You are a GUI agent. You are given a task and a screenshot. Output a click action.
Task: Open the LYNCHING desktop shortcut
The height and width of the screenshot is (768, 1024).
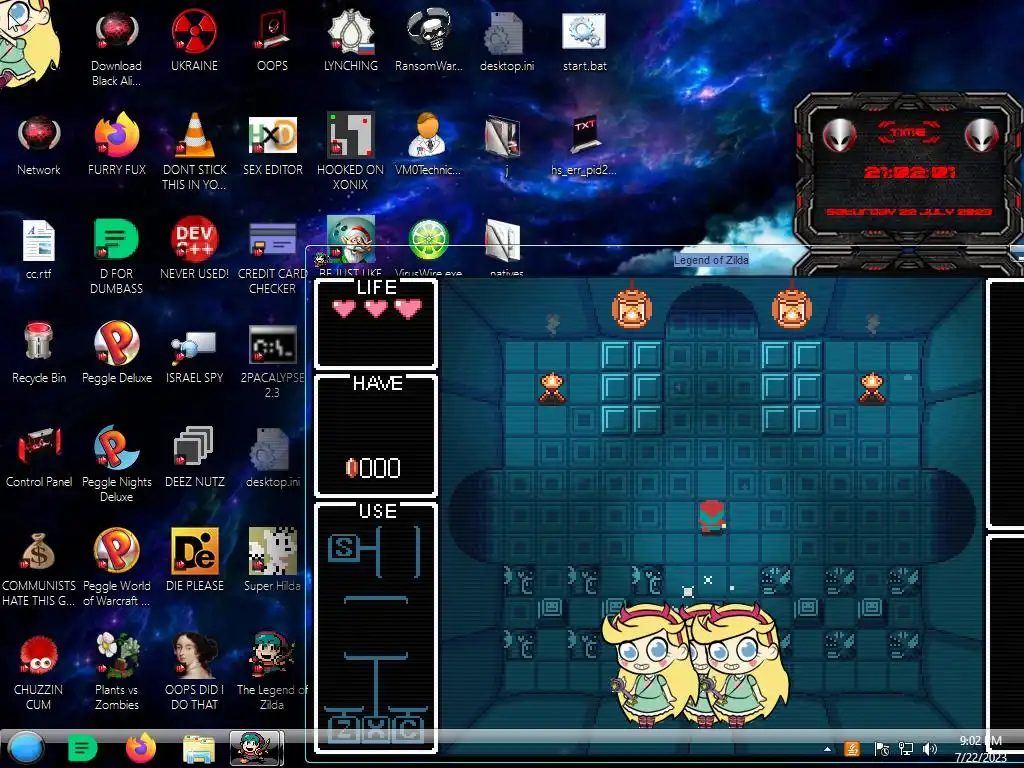(x=351, y=42)
